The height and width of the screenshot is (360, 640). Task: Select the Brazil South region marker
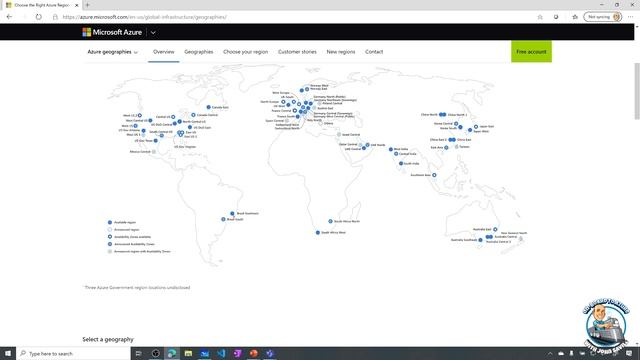[x=223, y=219]
